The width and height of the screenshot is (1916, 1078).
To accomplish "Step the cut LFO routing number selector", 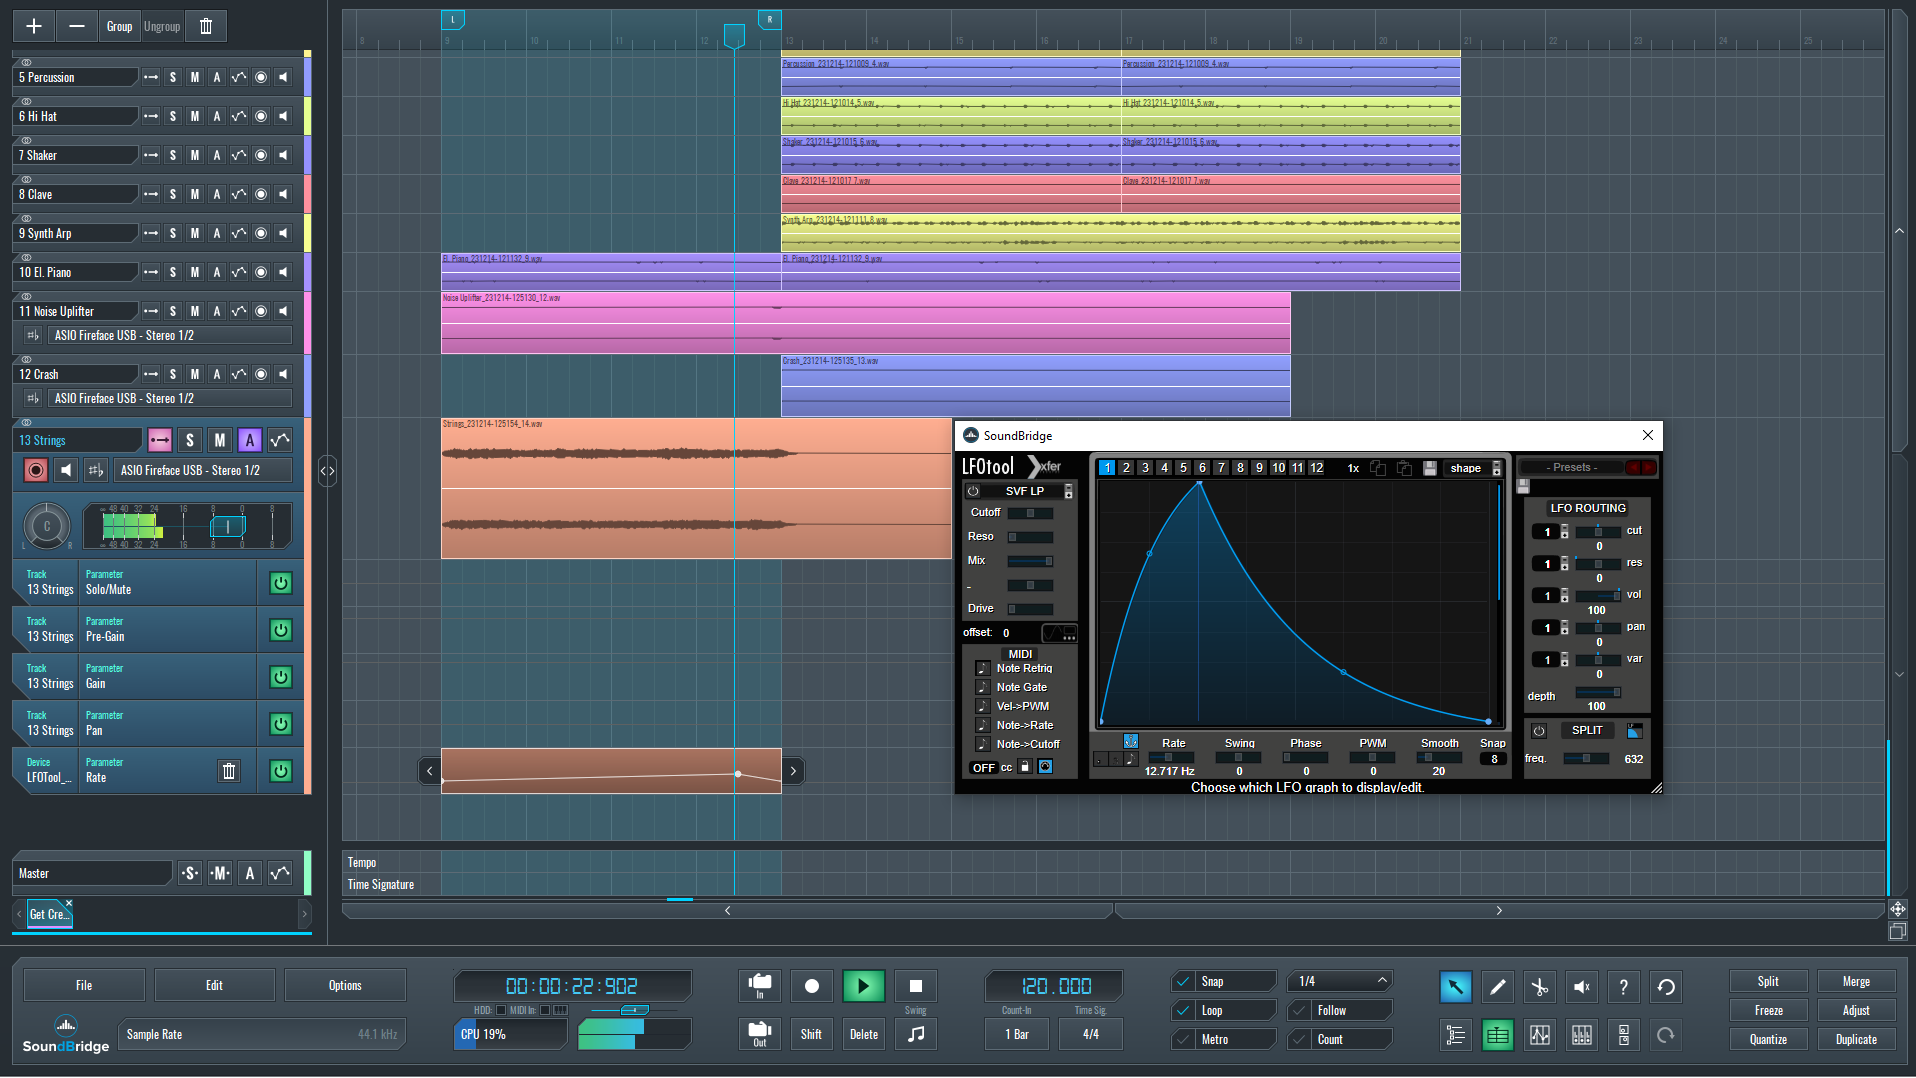I will 1565,532.
